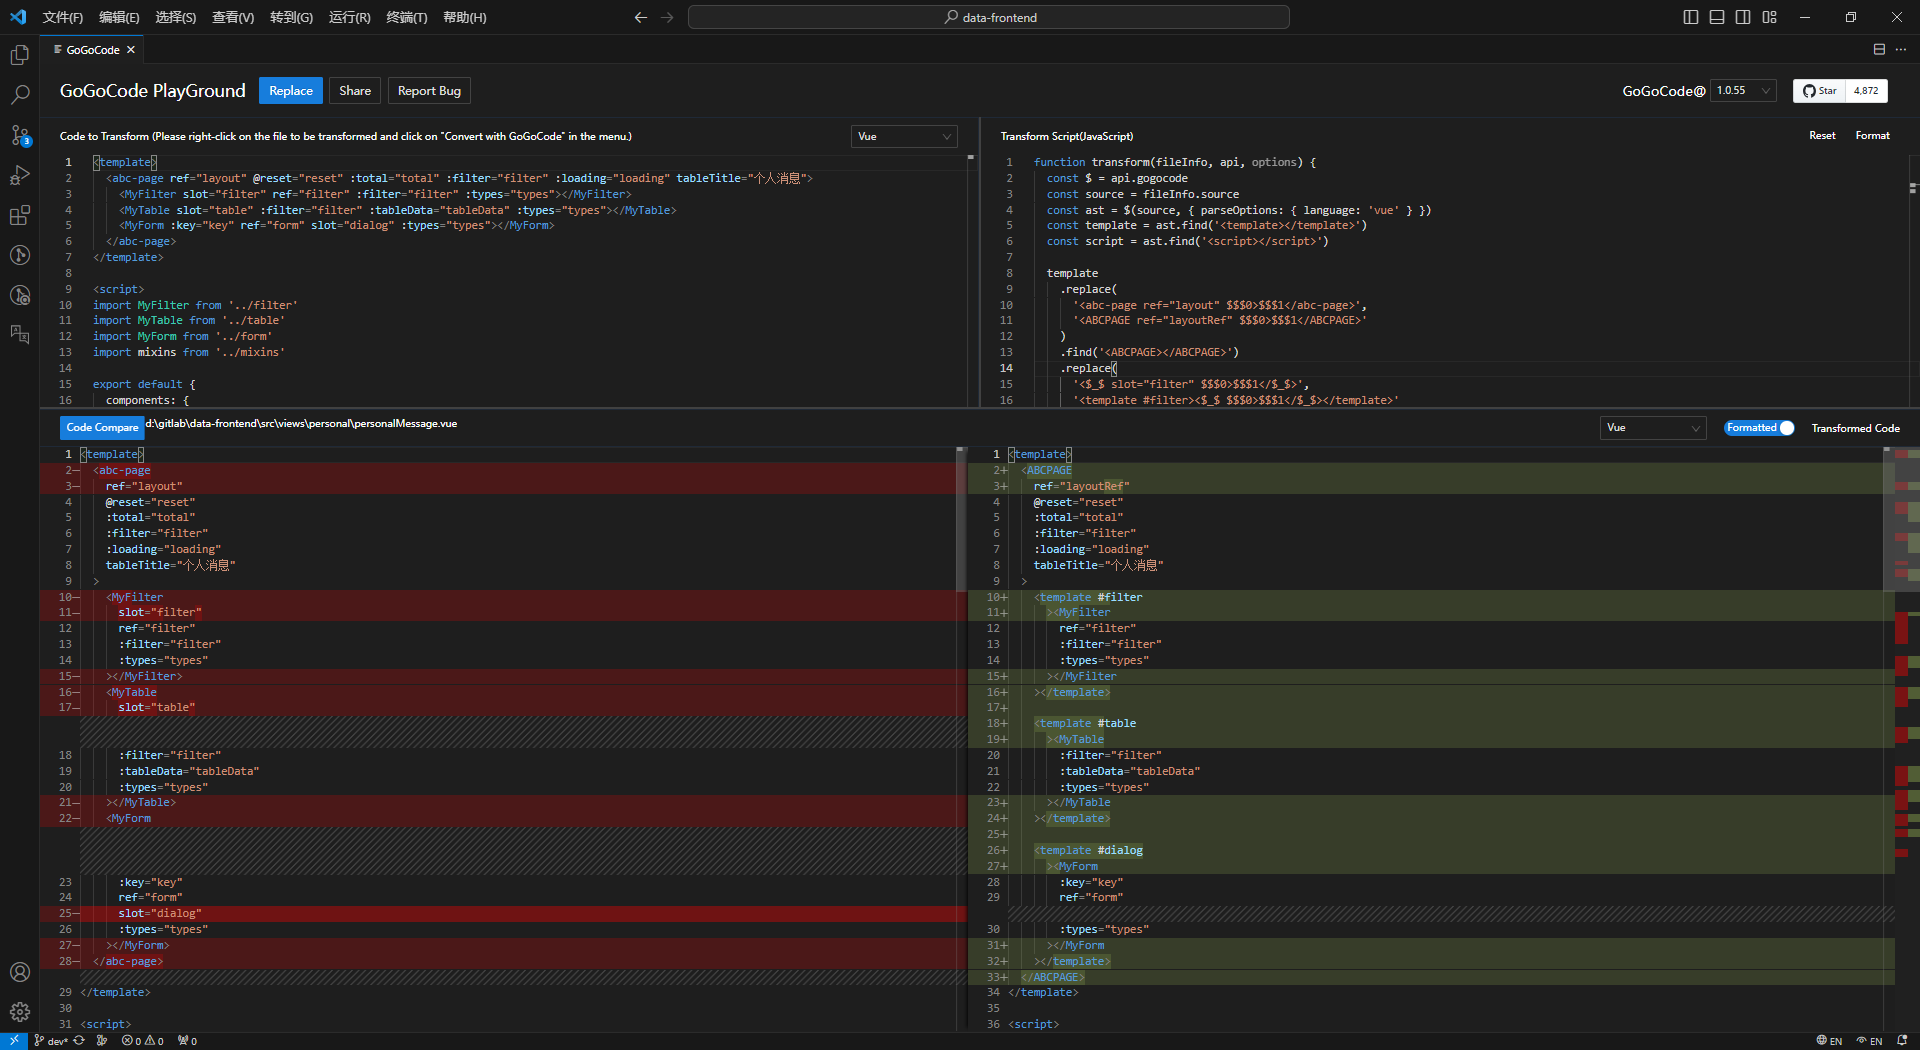Click the Report Bug button
Image resolution: width=1920 pixels, height=1050 pixels.
click(429, 91)
